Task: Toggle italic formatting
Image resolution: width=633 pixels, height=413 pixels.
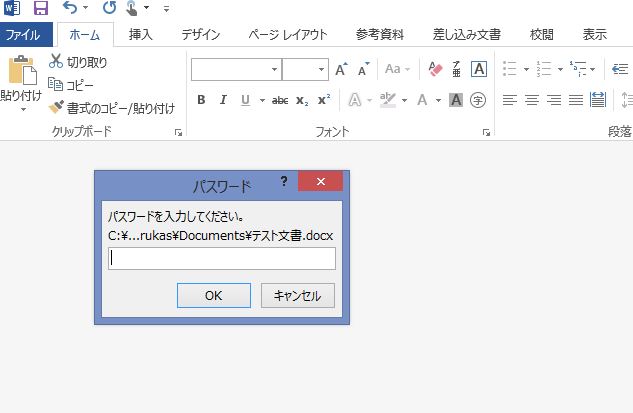Action: [x=223, y=100]
